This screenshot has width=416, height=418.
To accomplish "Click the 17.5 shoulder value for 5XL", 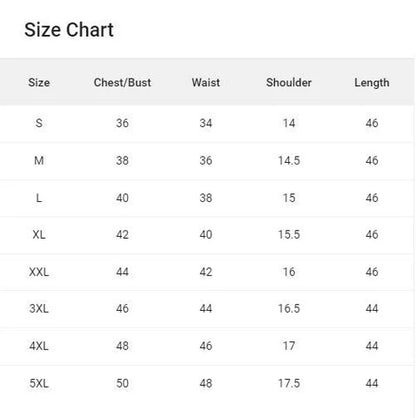I will pyautogui.click(x=289, y=383).
